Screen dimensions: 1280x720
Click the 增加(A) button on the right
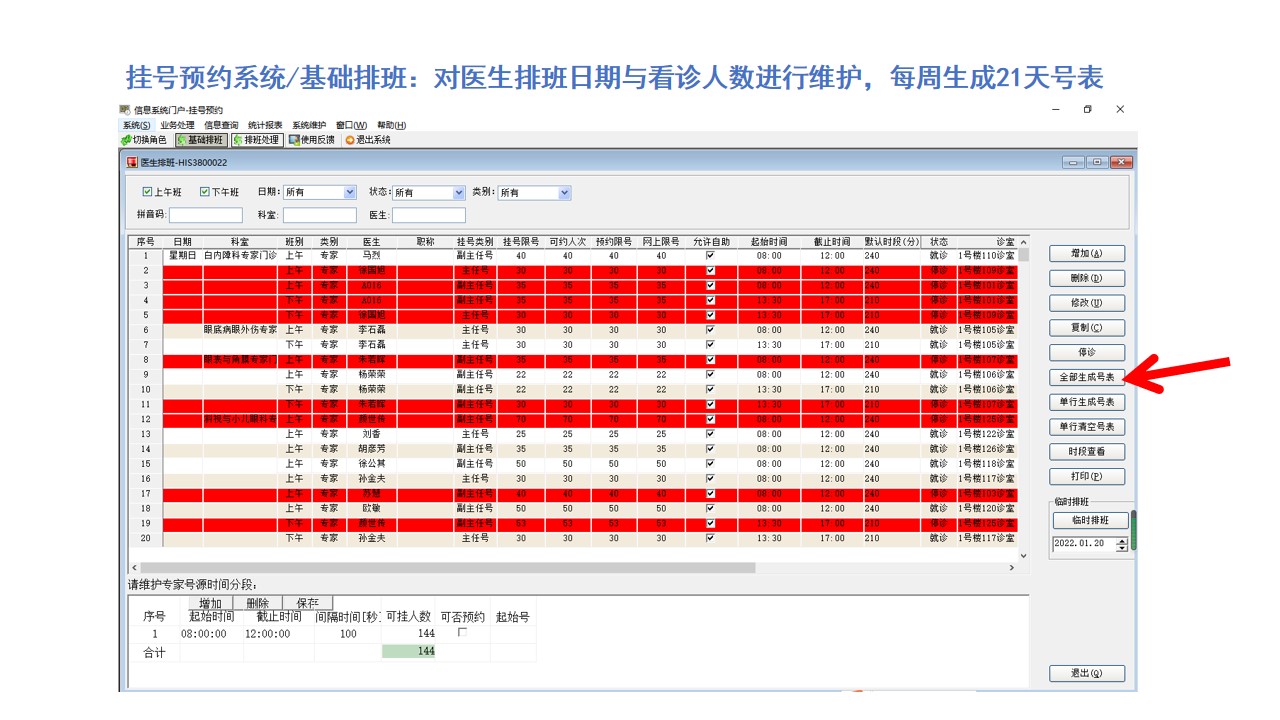click(1087, 254)
